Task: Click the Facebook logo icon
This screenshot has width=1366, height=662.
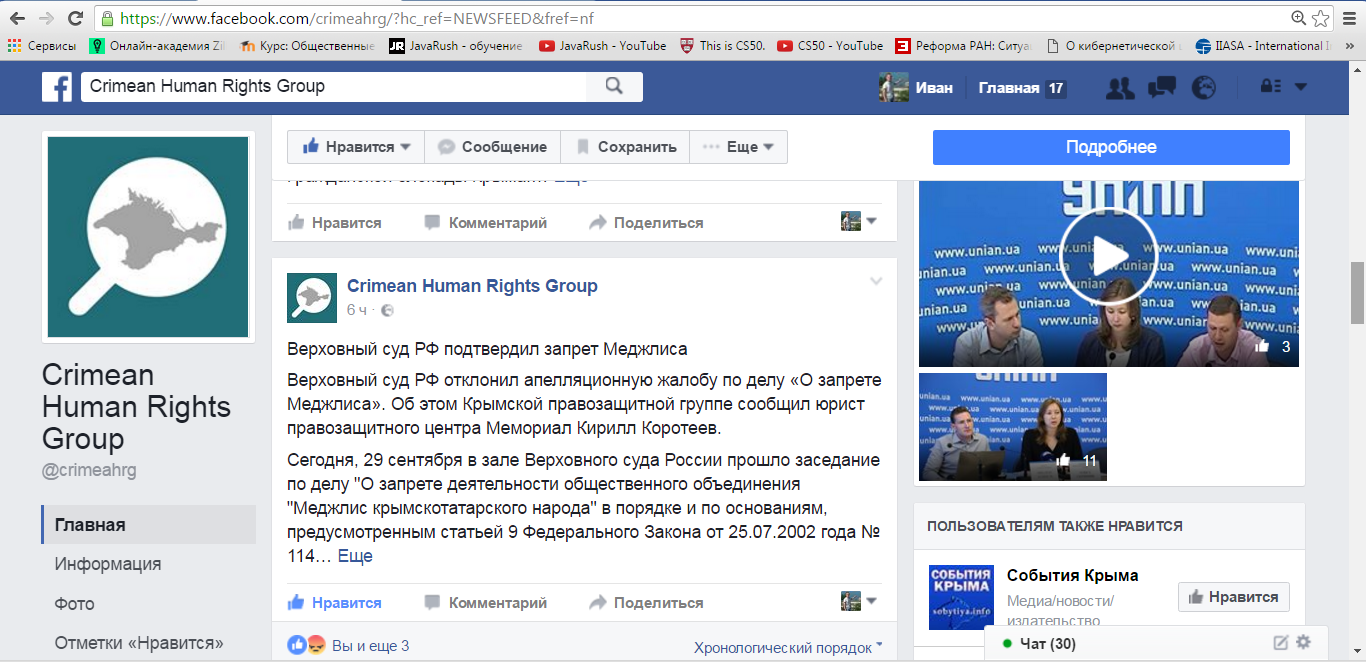Action: (x=57, y=87)
